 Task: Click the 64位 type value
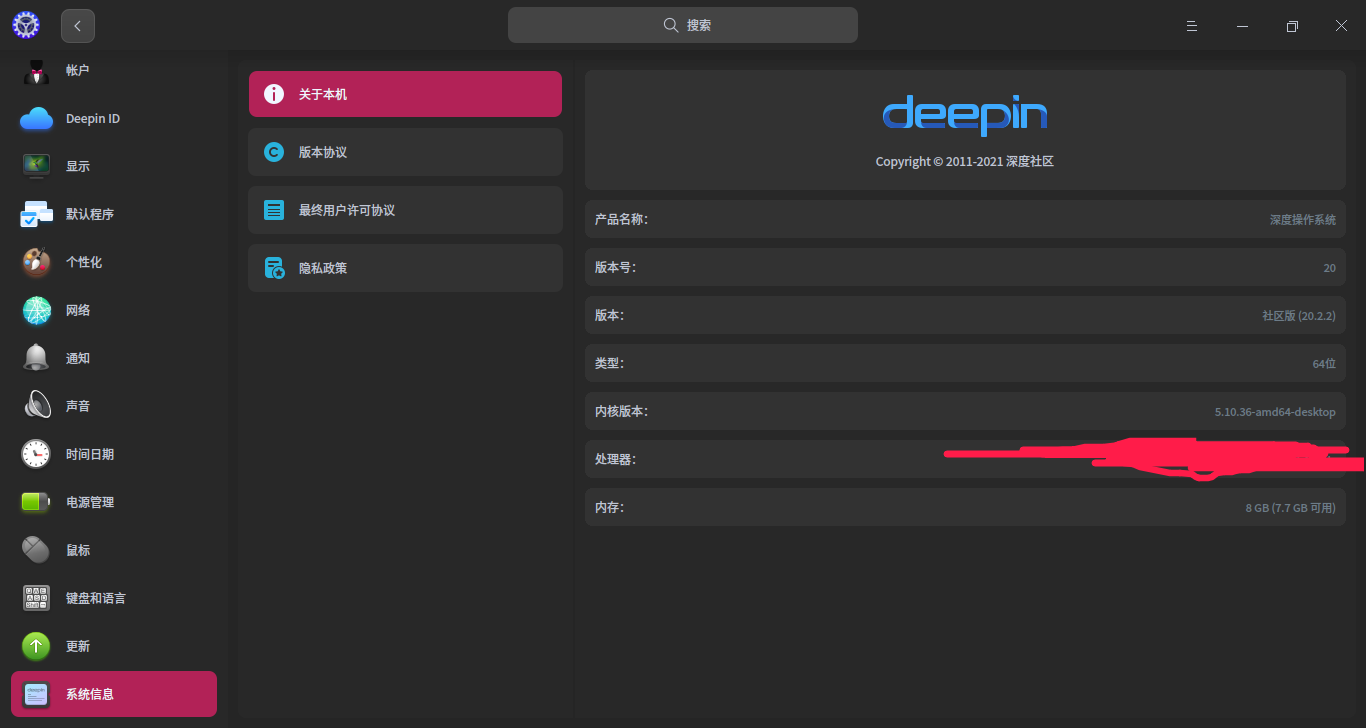point(1324,364)
